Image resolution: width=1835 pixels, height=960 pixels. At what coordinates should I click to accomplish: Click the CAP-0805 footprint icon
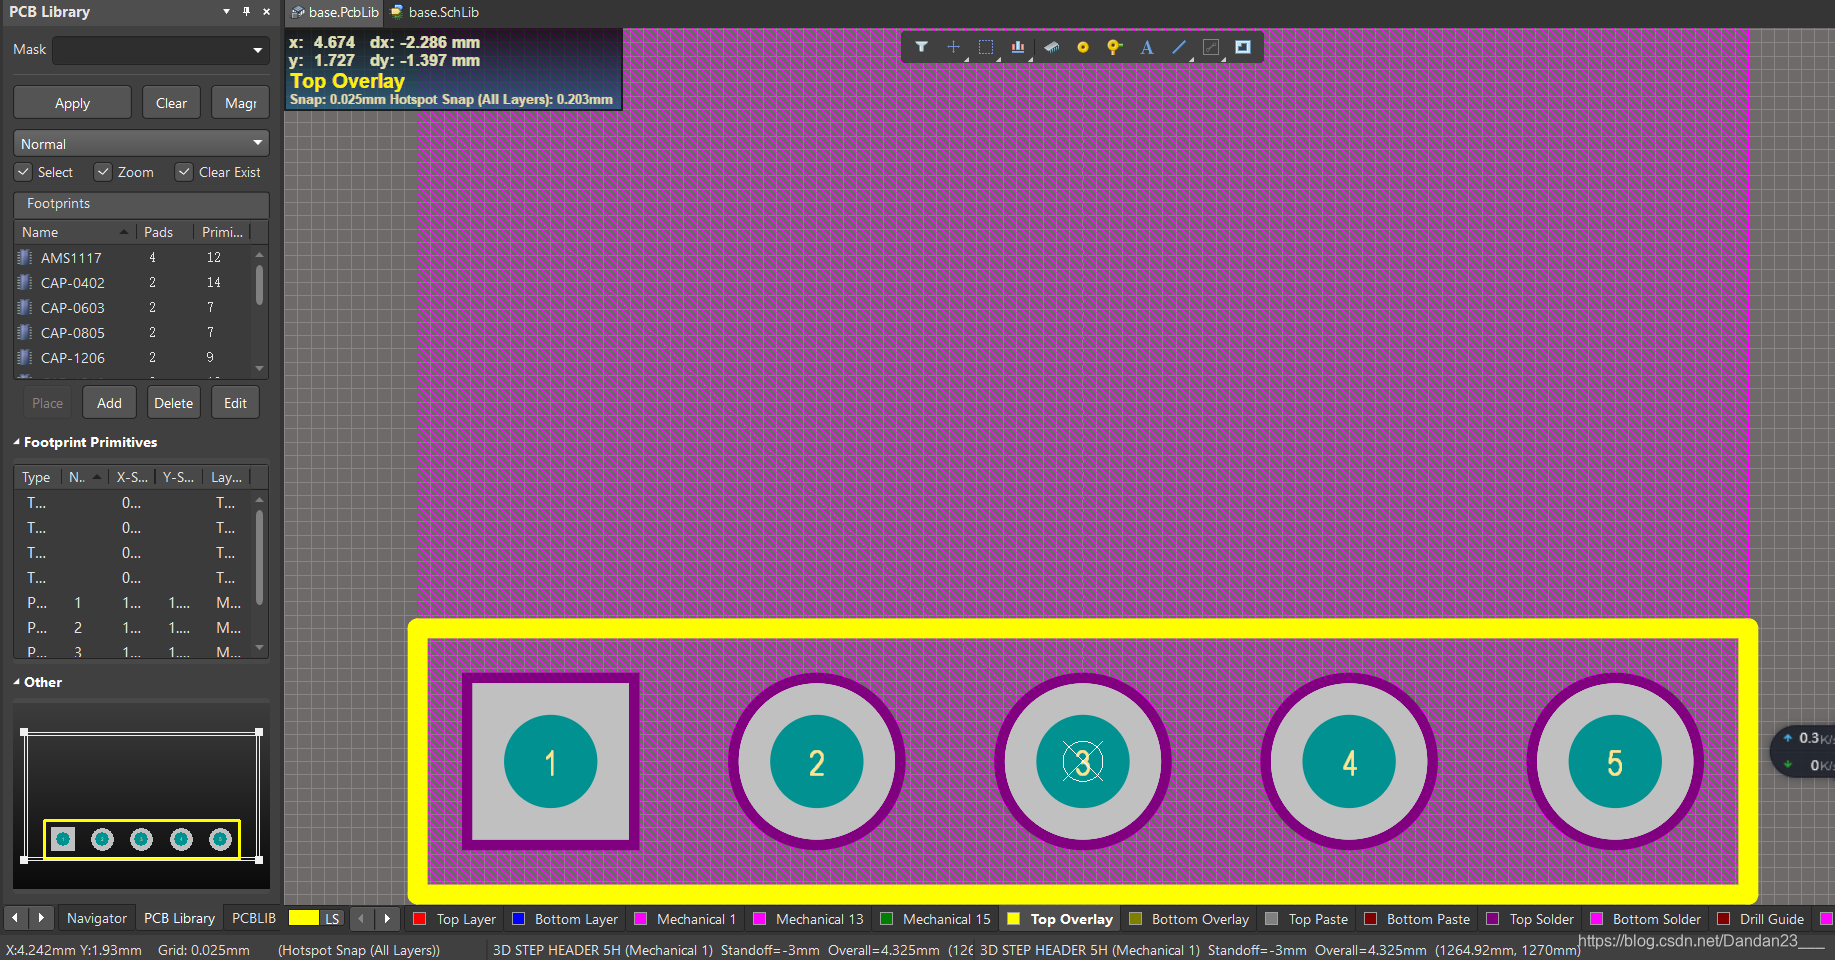[x=25, y=332]
